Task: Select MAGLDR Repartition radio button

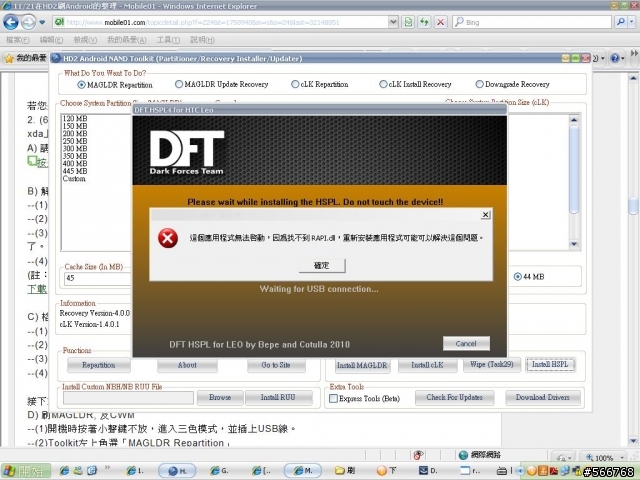Action: [81, 84]
